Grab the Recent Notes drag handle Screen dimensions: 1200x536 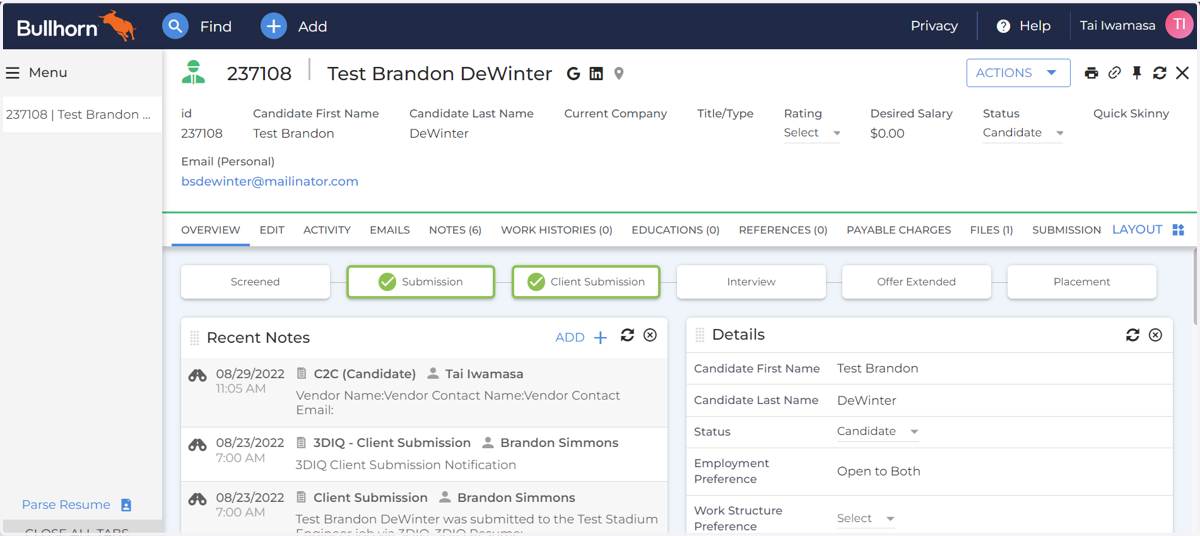point(195,338)
